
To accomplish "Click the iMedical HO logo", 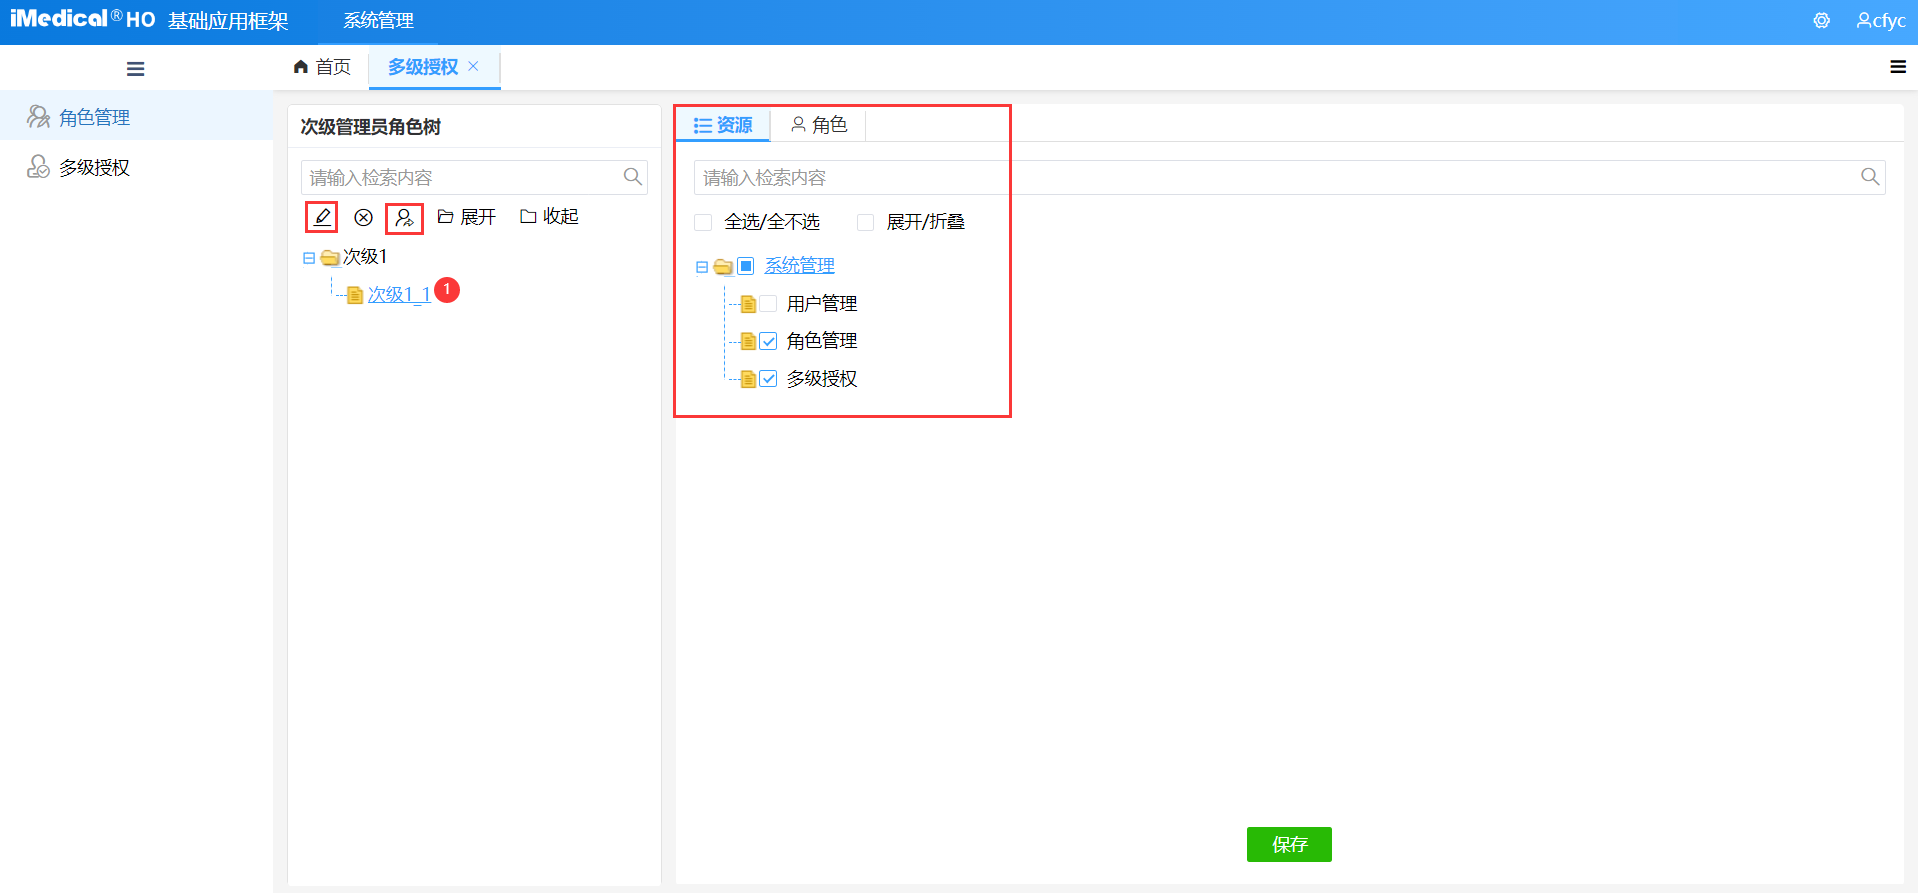I will tap(82, 19).
